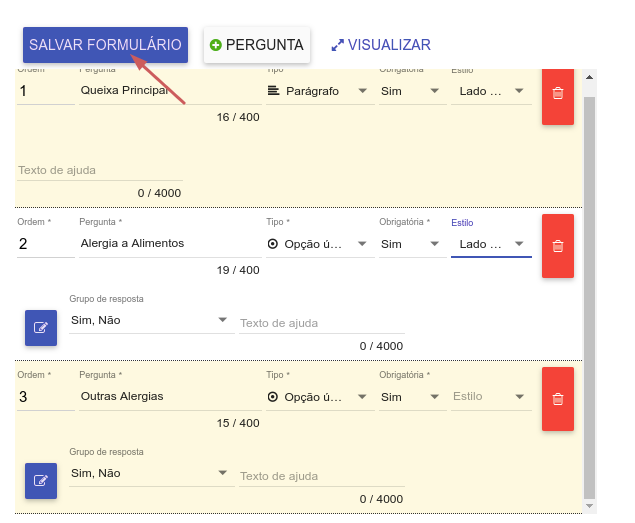Delete the Alergia a Alimentos question
635x523 pixels.
tap(558, 246)
